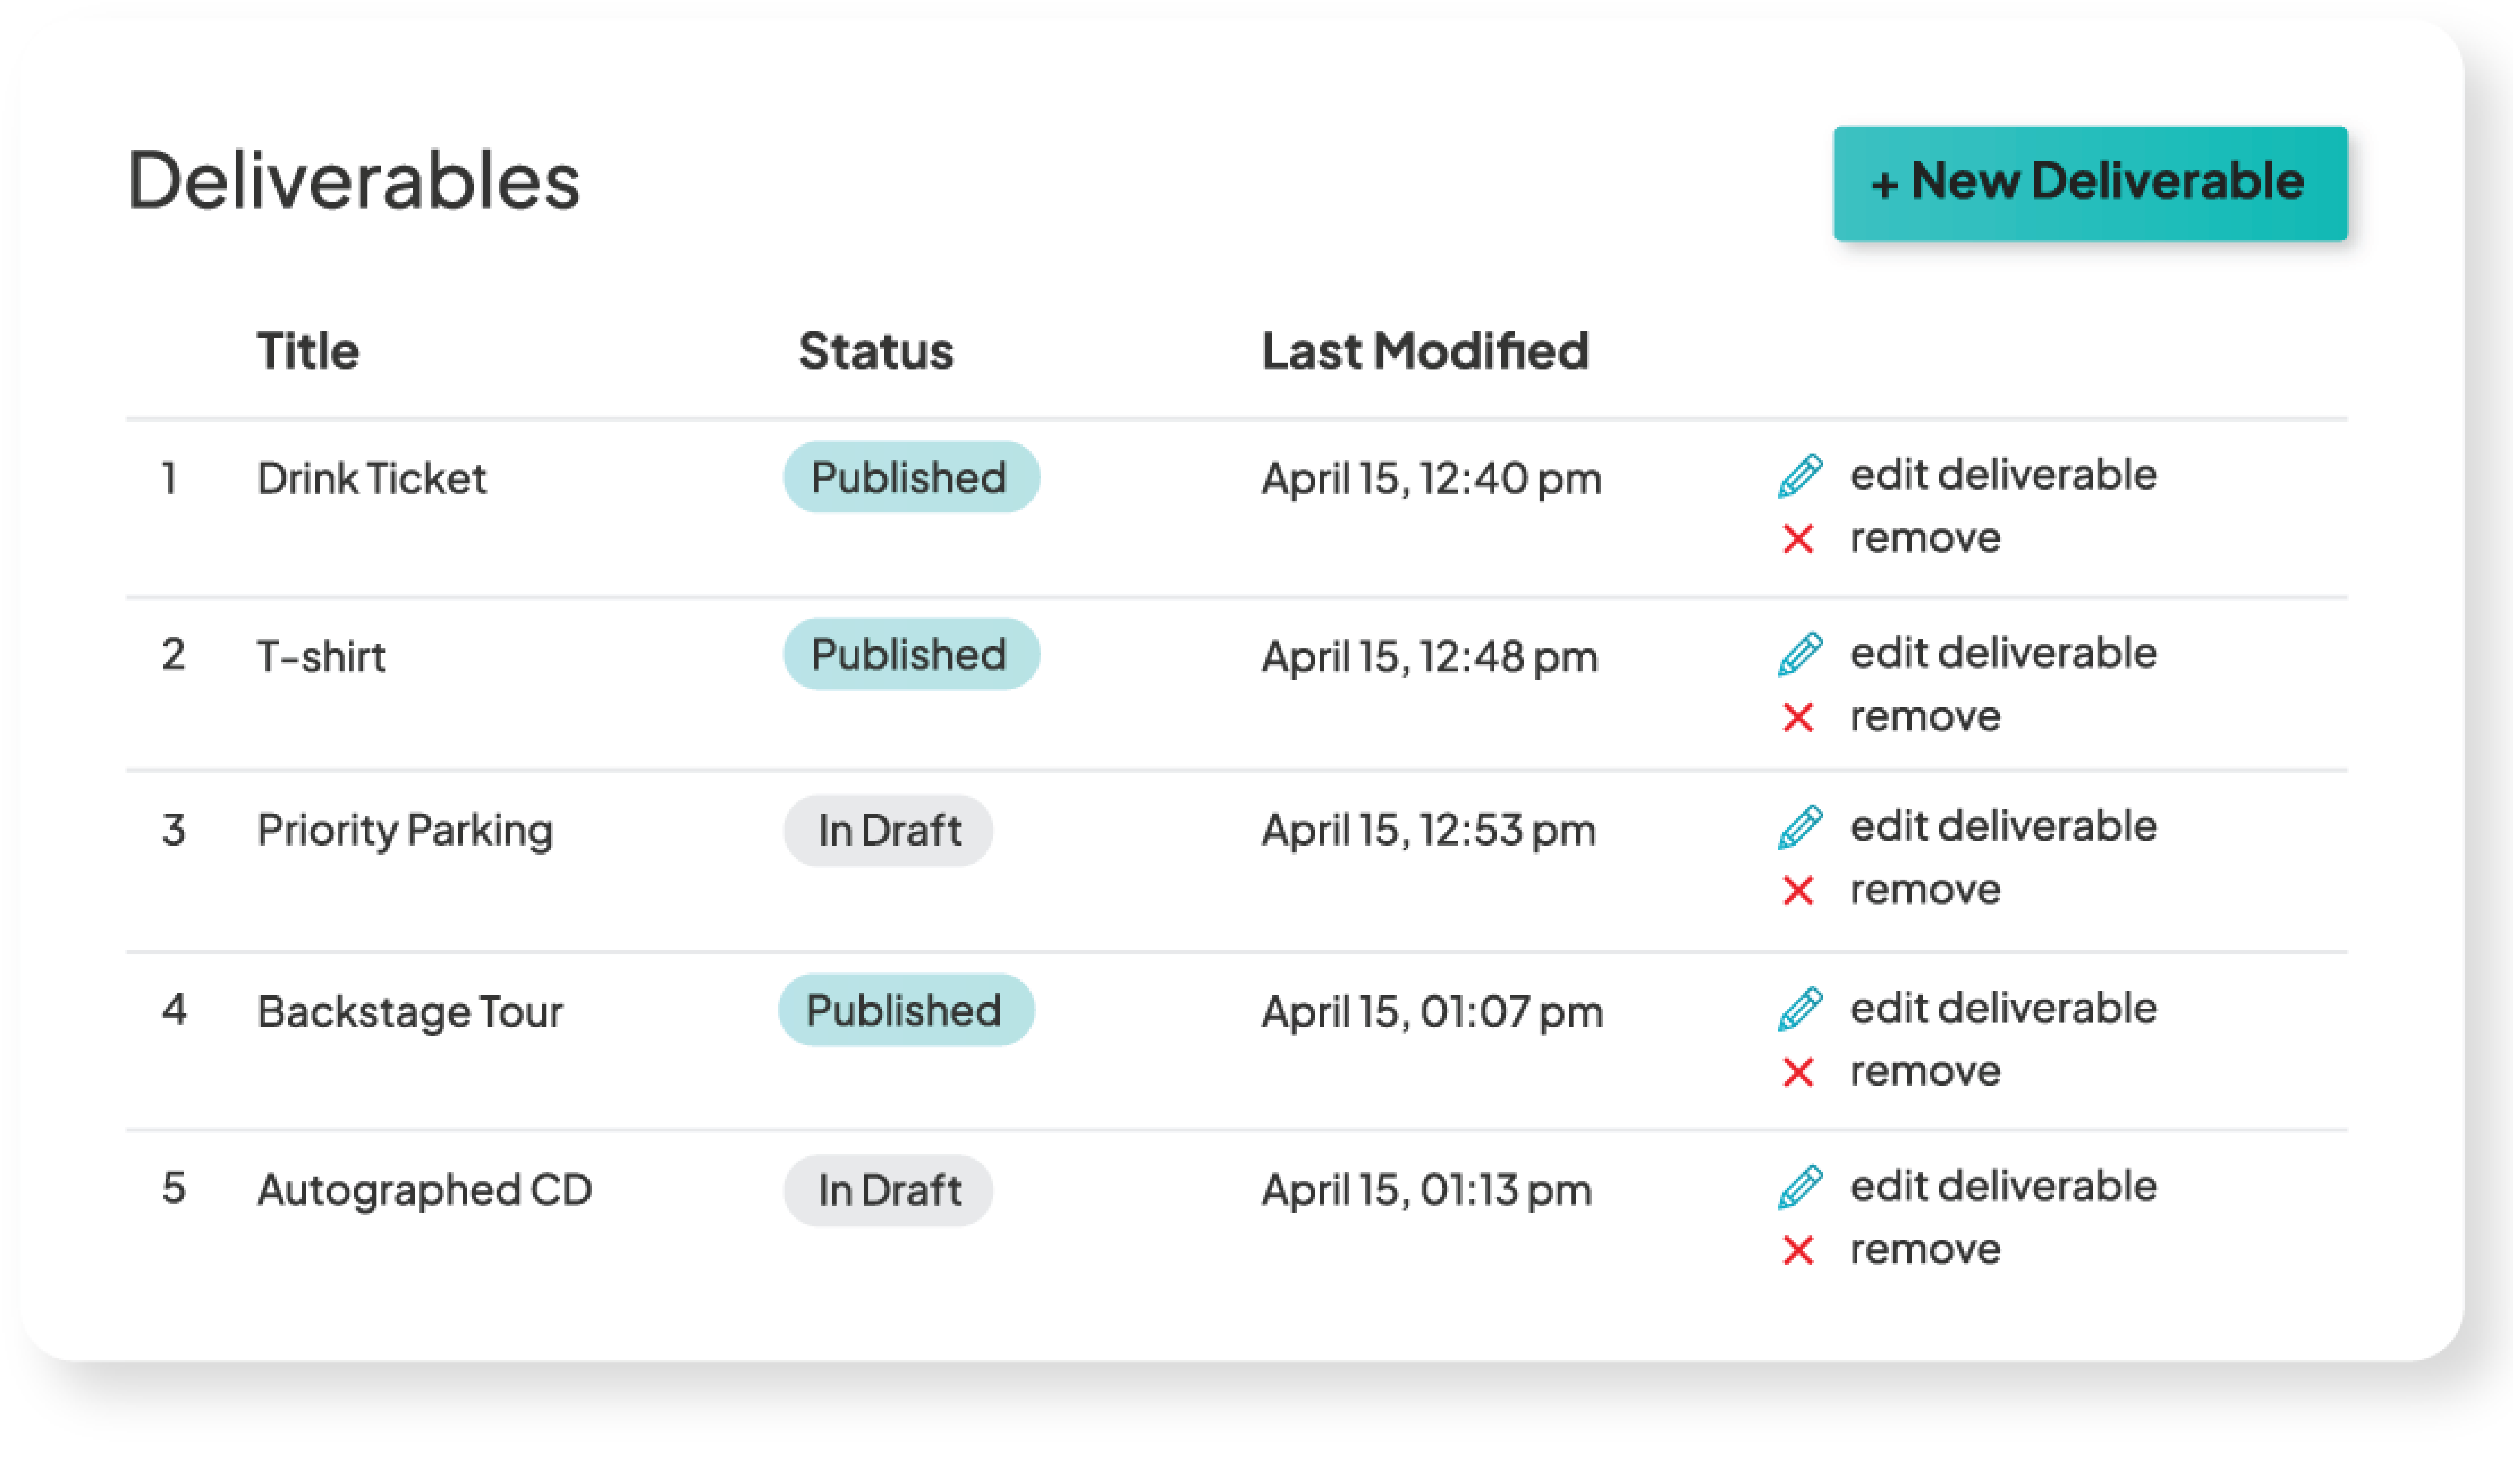
Task: Click the Title column header
Action: pos(308,351)
